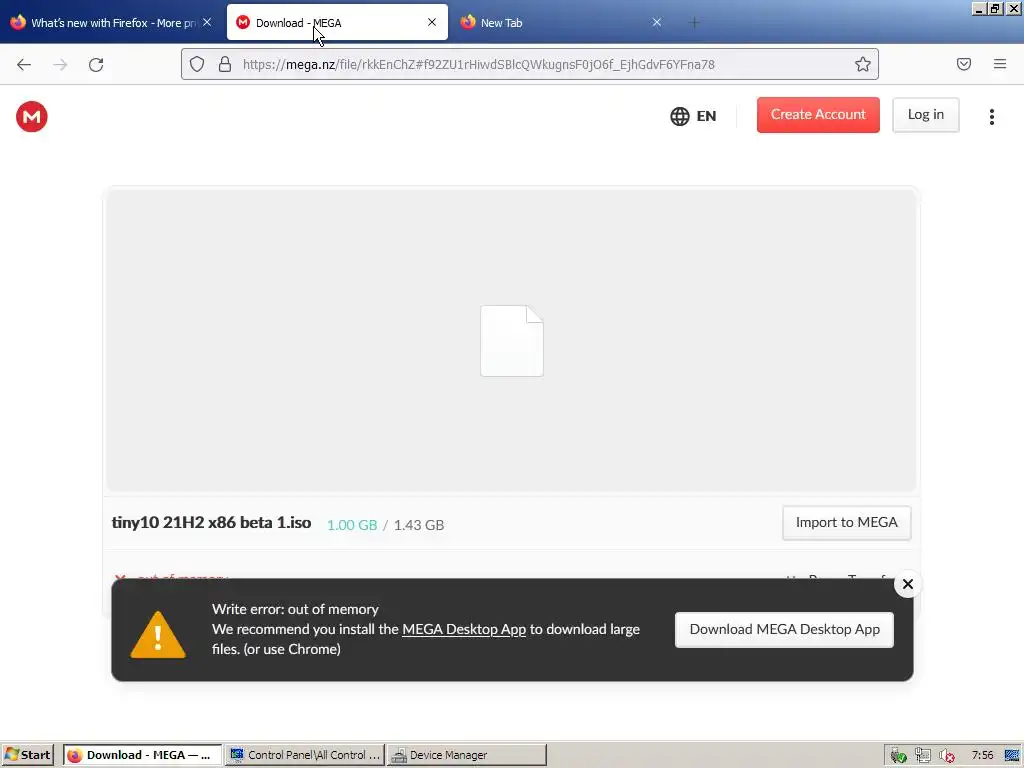Screen dimensions: 1024x768
Task: Open Device Manager taskbar window
Action: pyautogui.click(x=466, y=755)
